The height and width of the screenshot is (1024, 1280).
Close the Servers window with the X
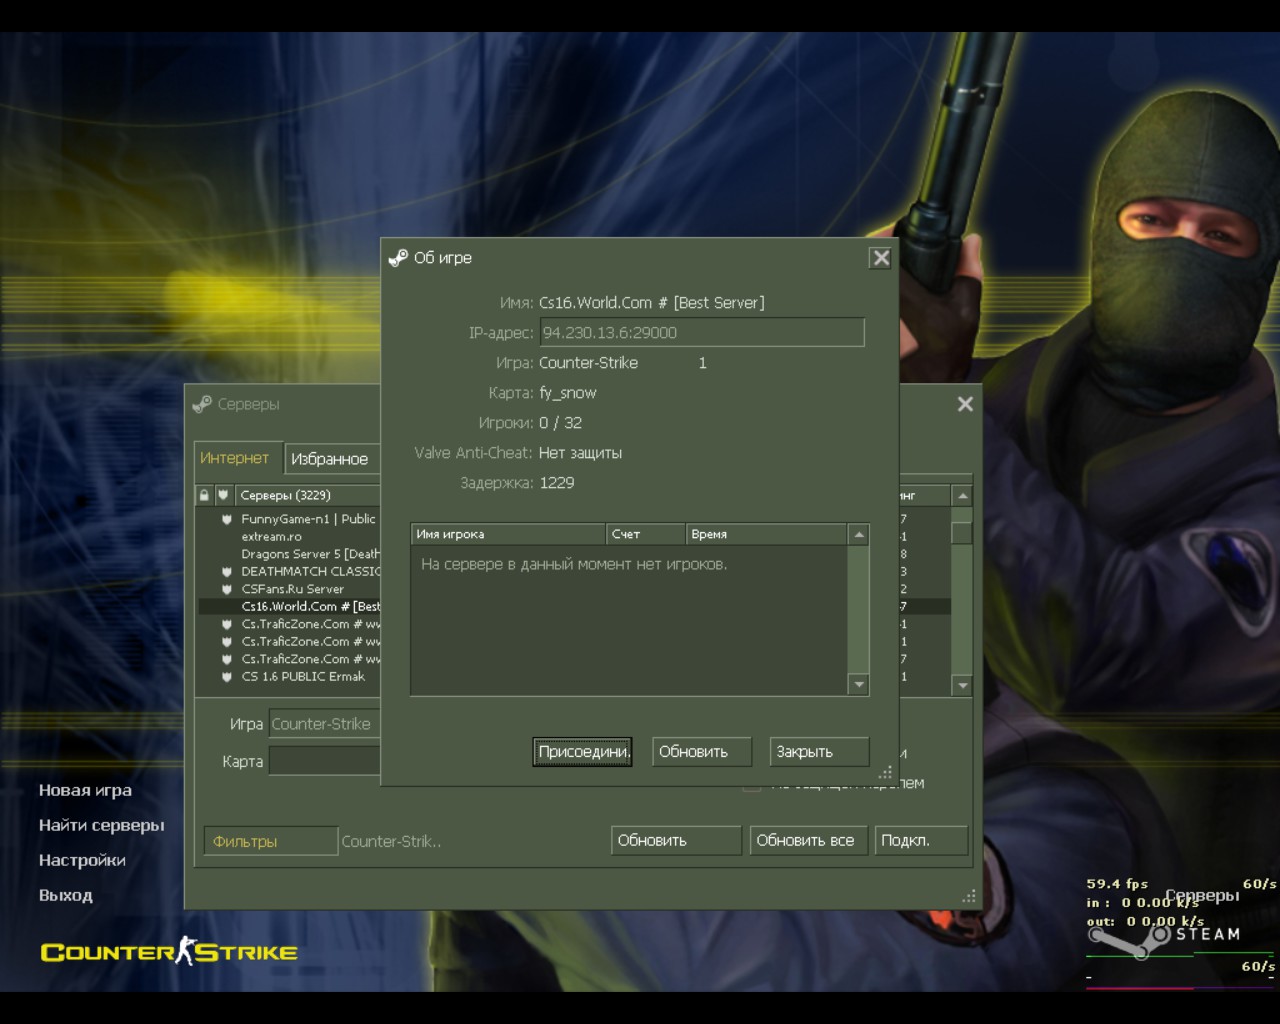tap(965, 404)
